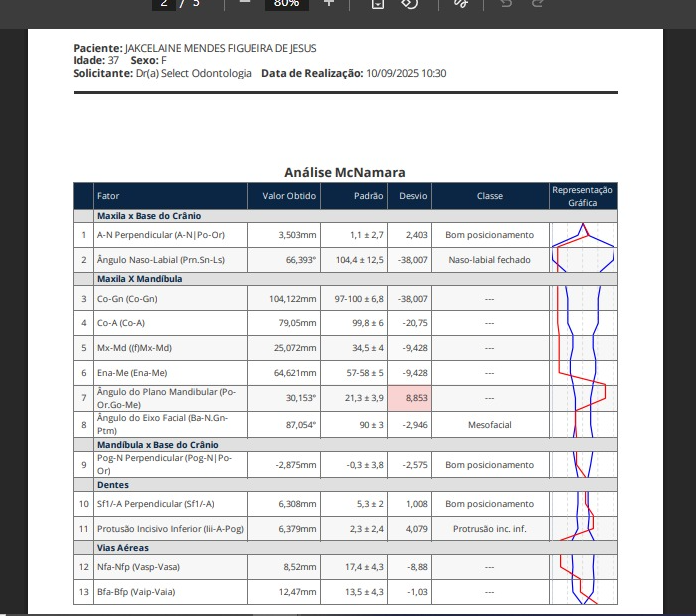Click 'Sf1/-A Perpendicular (Sf1/-A)' factor cell
The image size is (696, 616).
point(170,504)
